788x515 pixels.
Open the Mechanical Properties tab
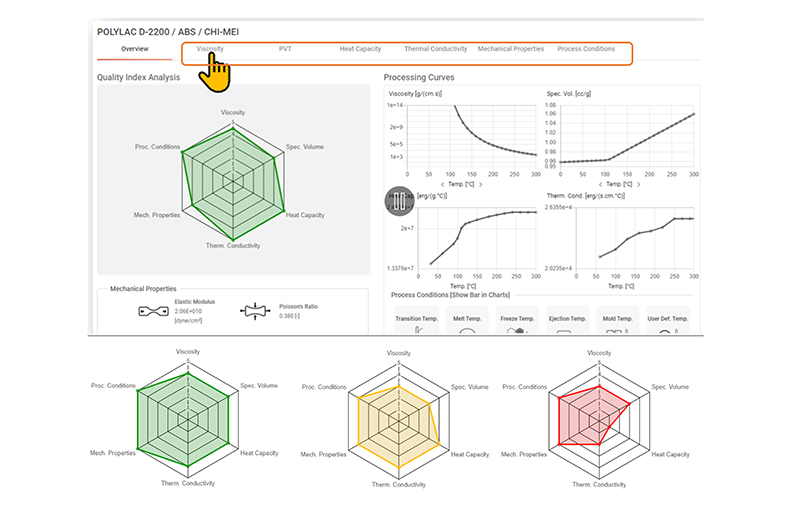[x=511, y=49]
